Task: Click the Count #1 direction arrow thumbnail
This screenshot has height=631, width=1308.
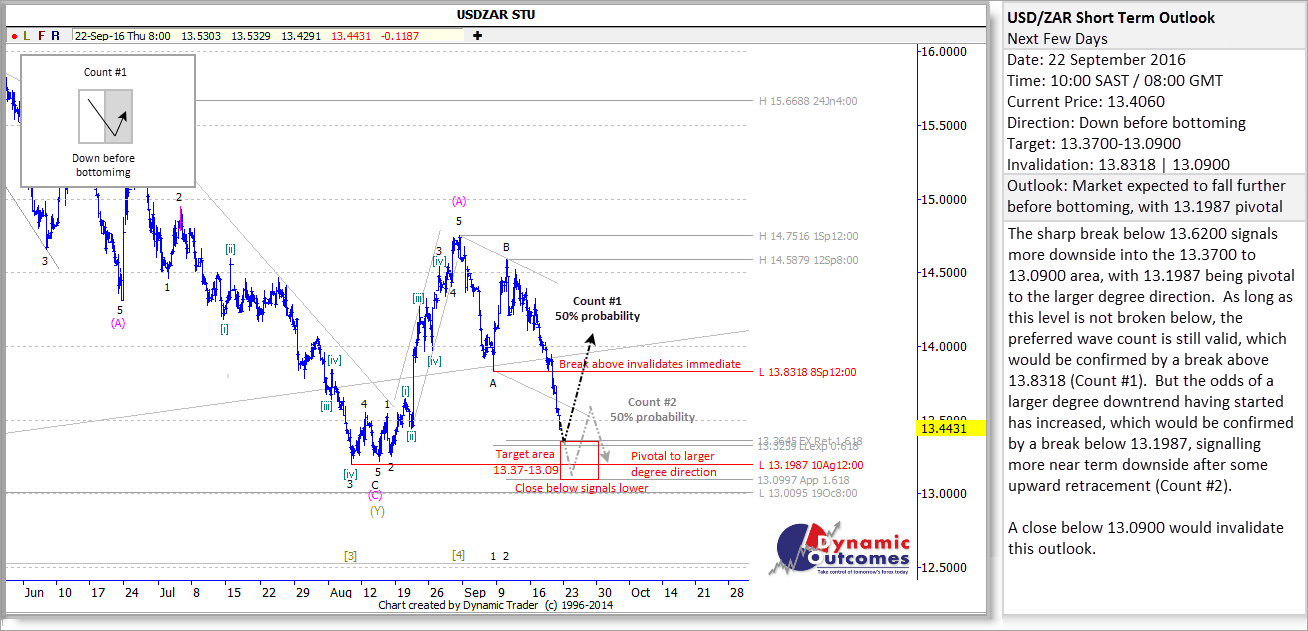Action: point(105,115)
